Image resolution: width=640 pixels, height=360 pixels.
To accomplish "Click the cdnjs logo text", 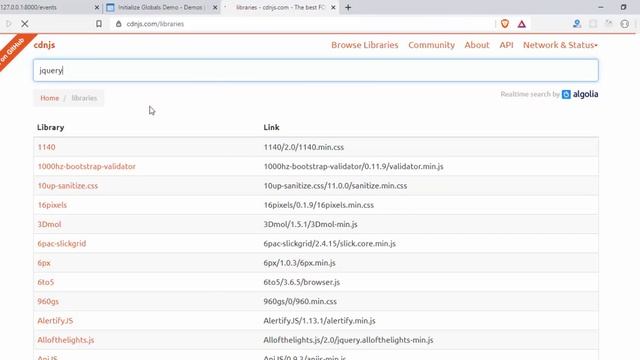I will pyautogui.click(x=44, y=45).
